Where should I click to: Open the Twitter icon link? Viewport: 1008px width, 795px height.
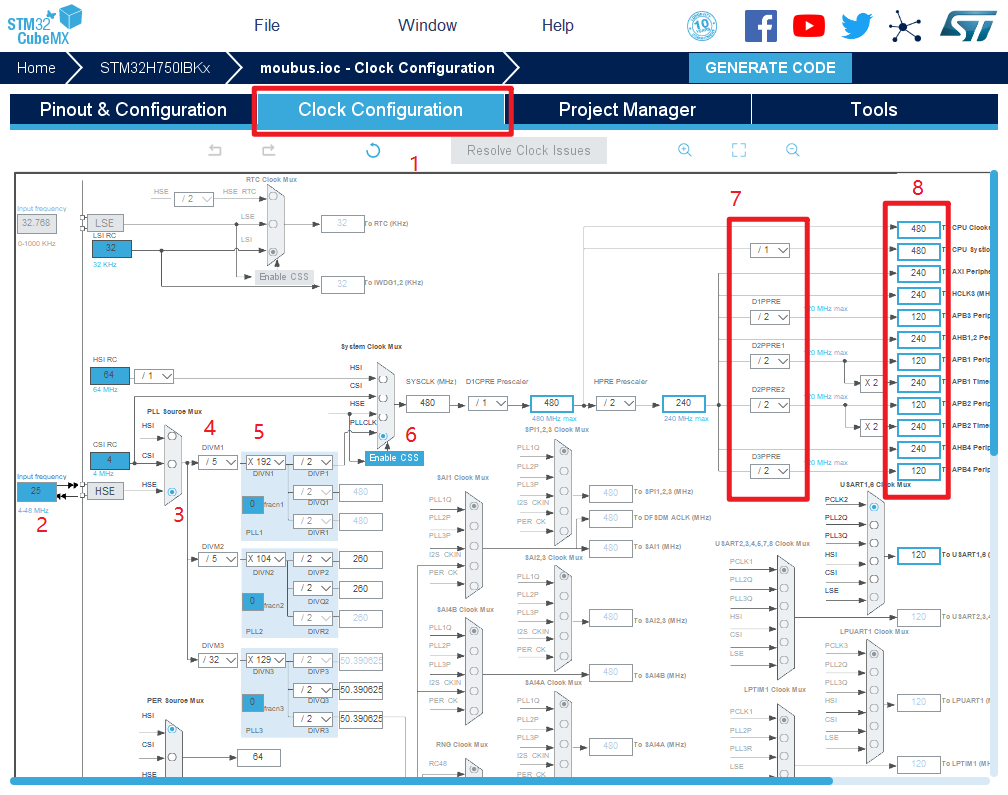(x=857, y=26)
